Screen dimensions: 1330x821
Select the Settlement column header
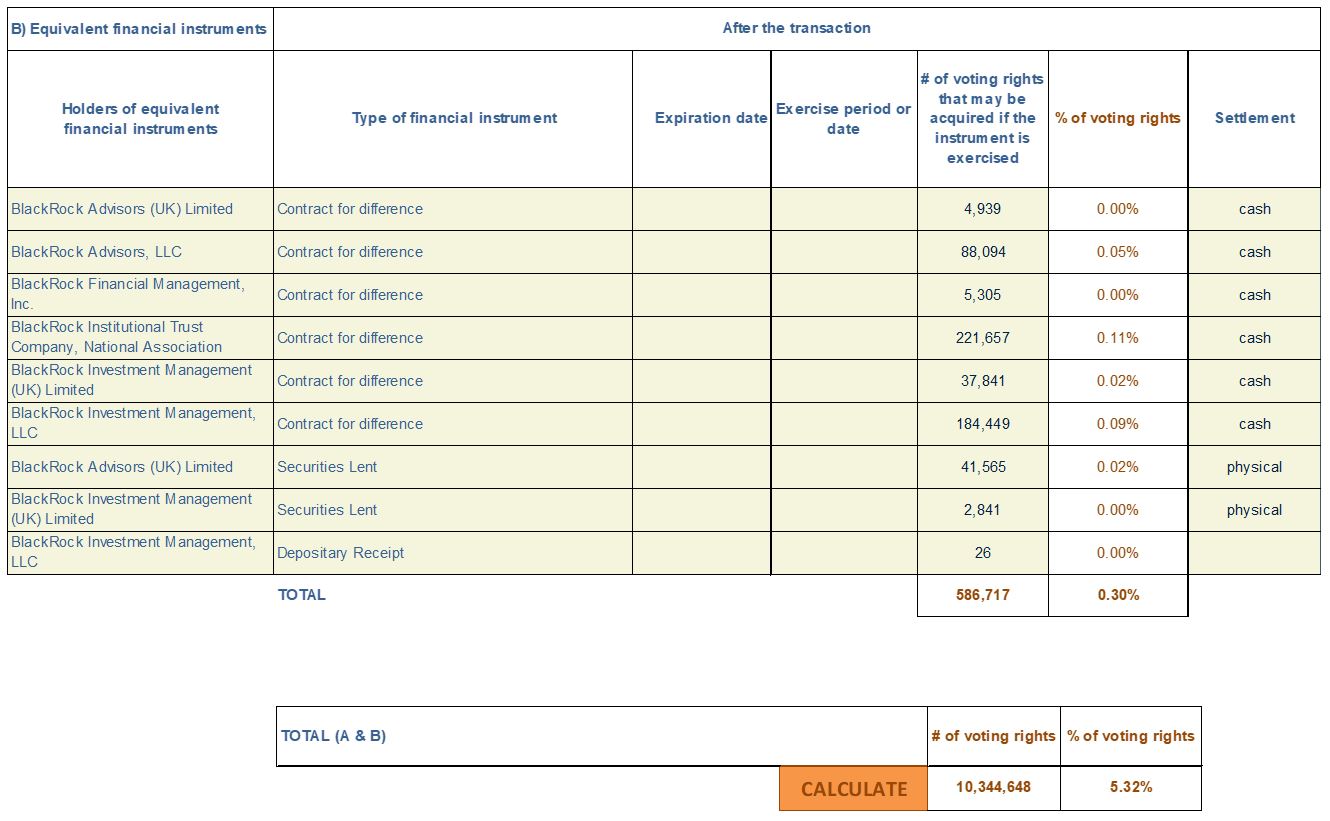(x=1254, y=119)
